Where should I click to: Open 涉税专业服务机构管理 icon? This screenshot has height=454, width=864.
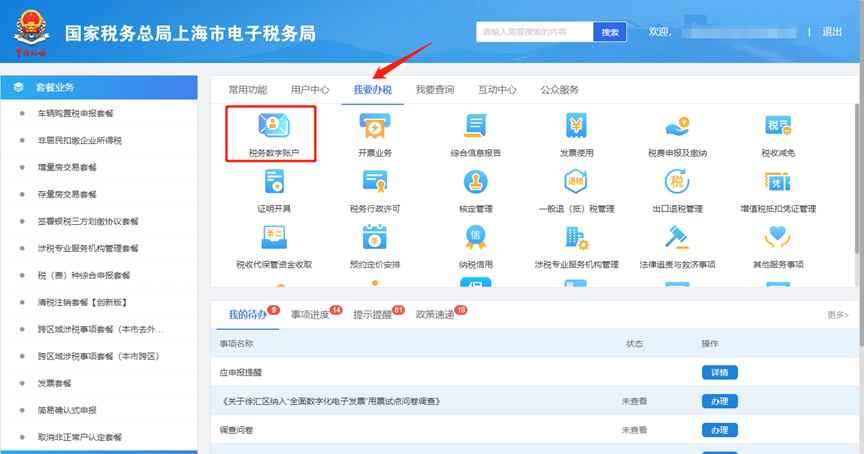tap(576, 237)
